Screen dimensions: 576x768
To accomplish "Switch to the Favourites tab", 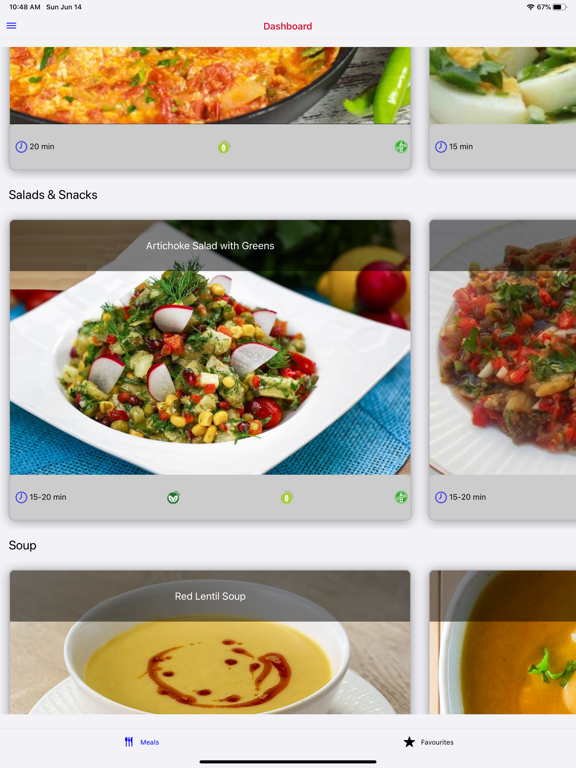I will pyautogui.click(x=429, y=742).
